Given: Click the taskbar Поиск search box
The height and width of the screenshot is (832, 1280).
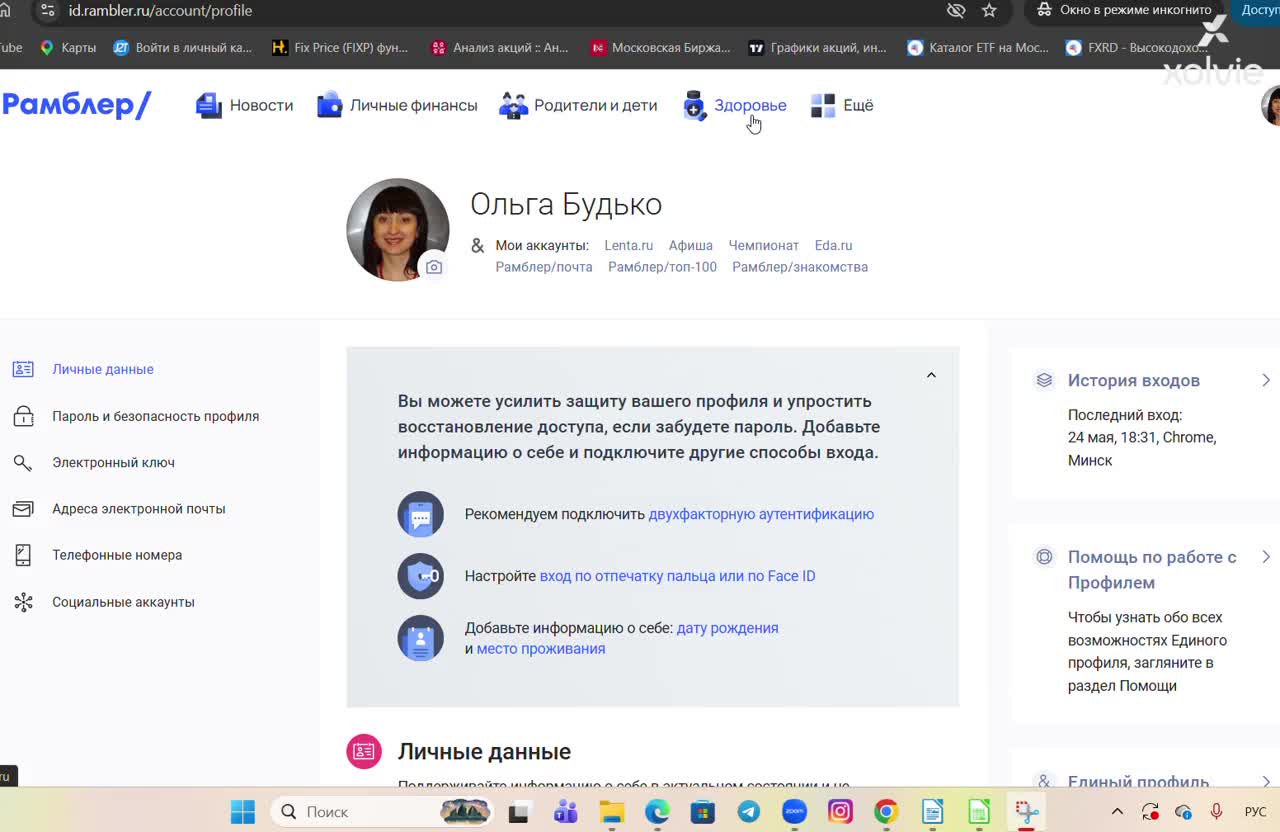Looking at the screenshot, I should pyautogui.click(x=383, y=812).
